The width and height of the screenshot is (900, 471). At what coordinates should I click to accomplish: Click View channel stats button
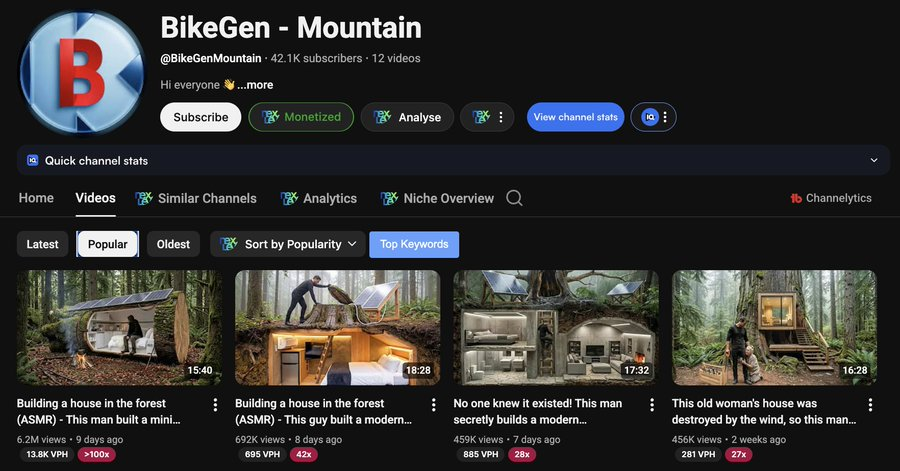coord(576,117)
